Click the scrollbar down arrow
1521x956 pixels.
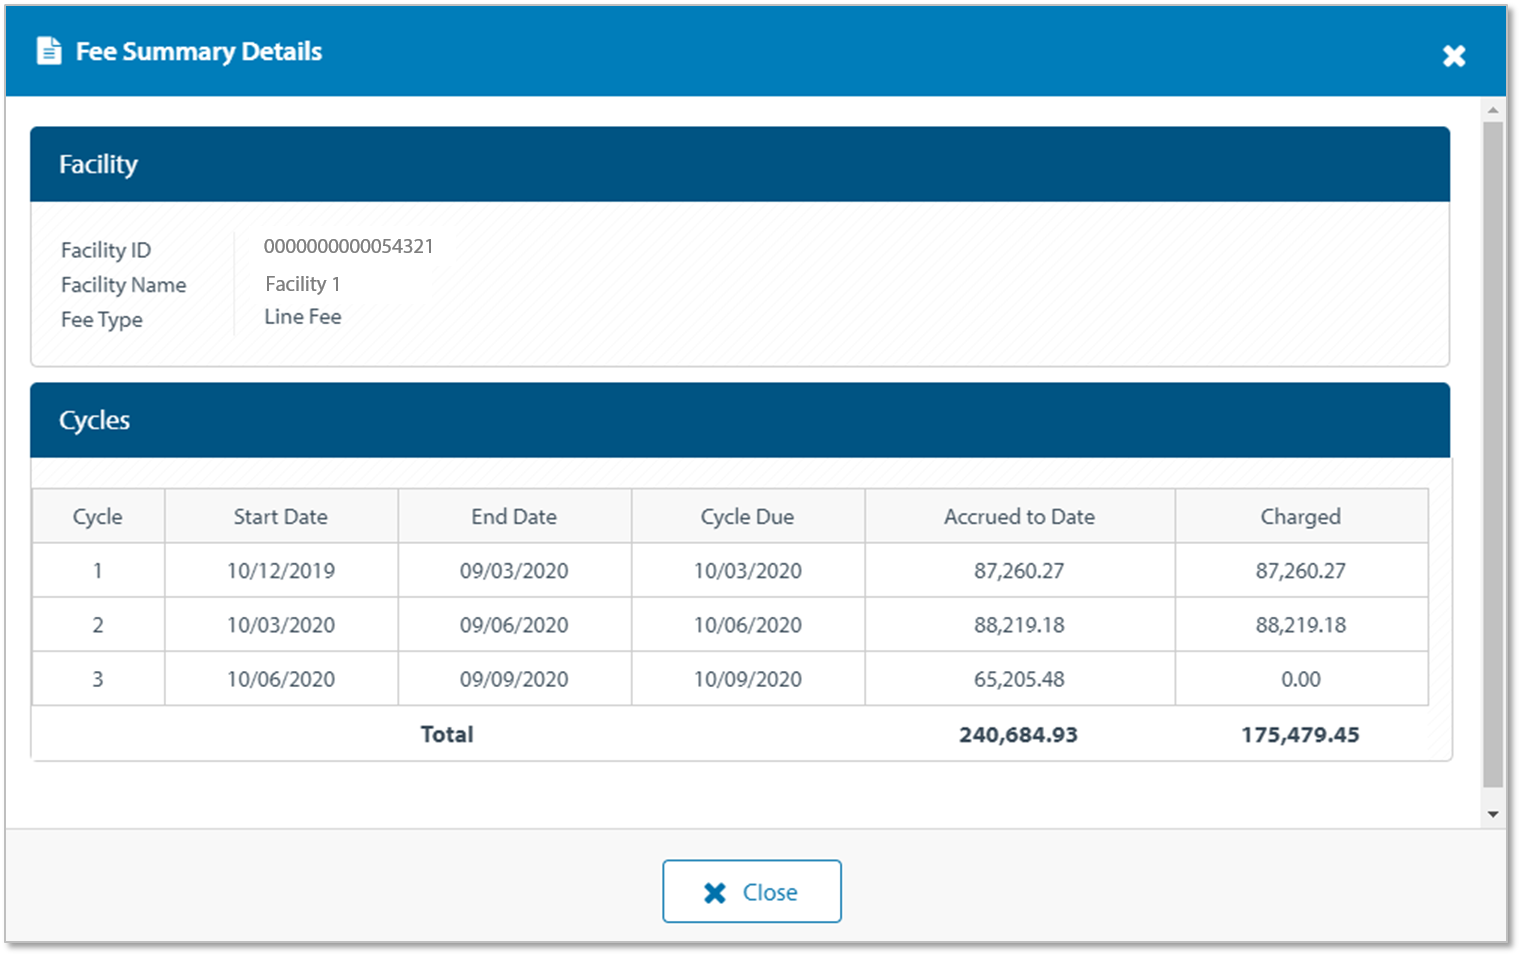click(x=1492, y=814)
